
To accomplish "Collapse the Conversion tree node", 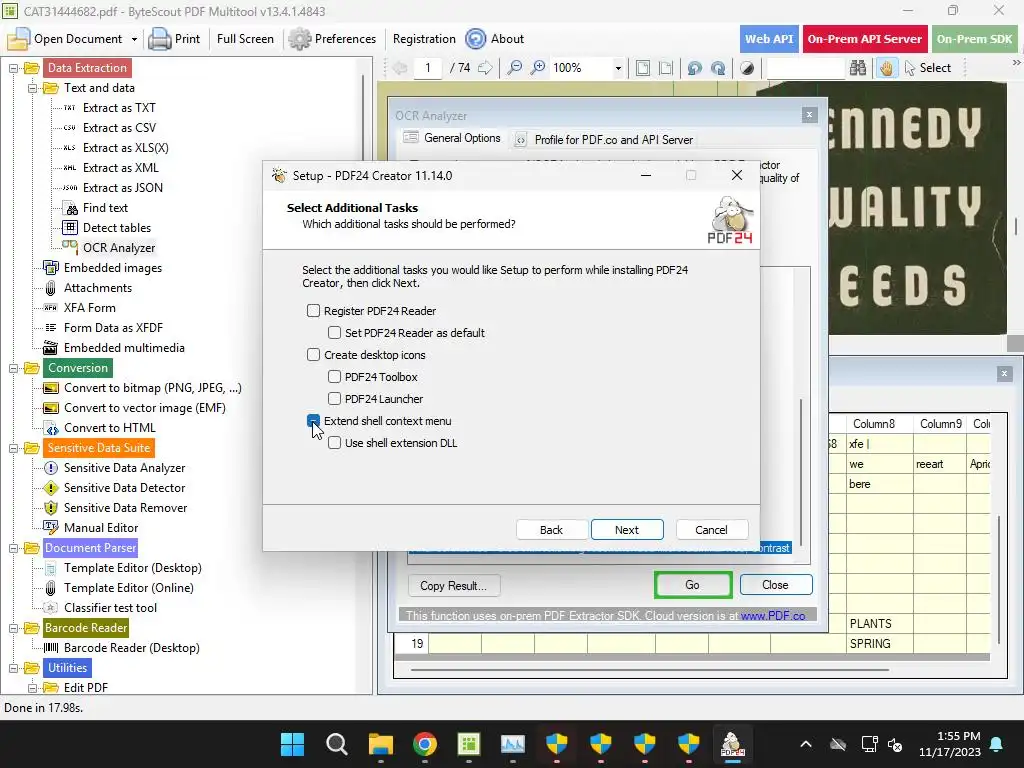I will [13, 368].
